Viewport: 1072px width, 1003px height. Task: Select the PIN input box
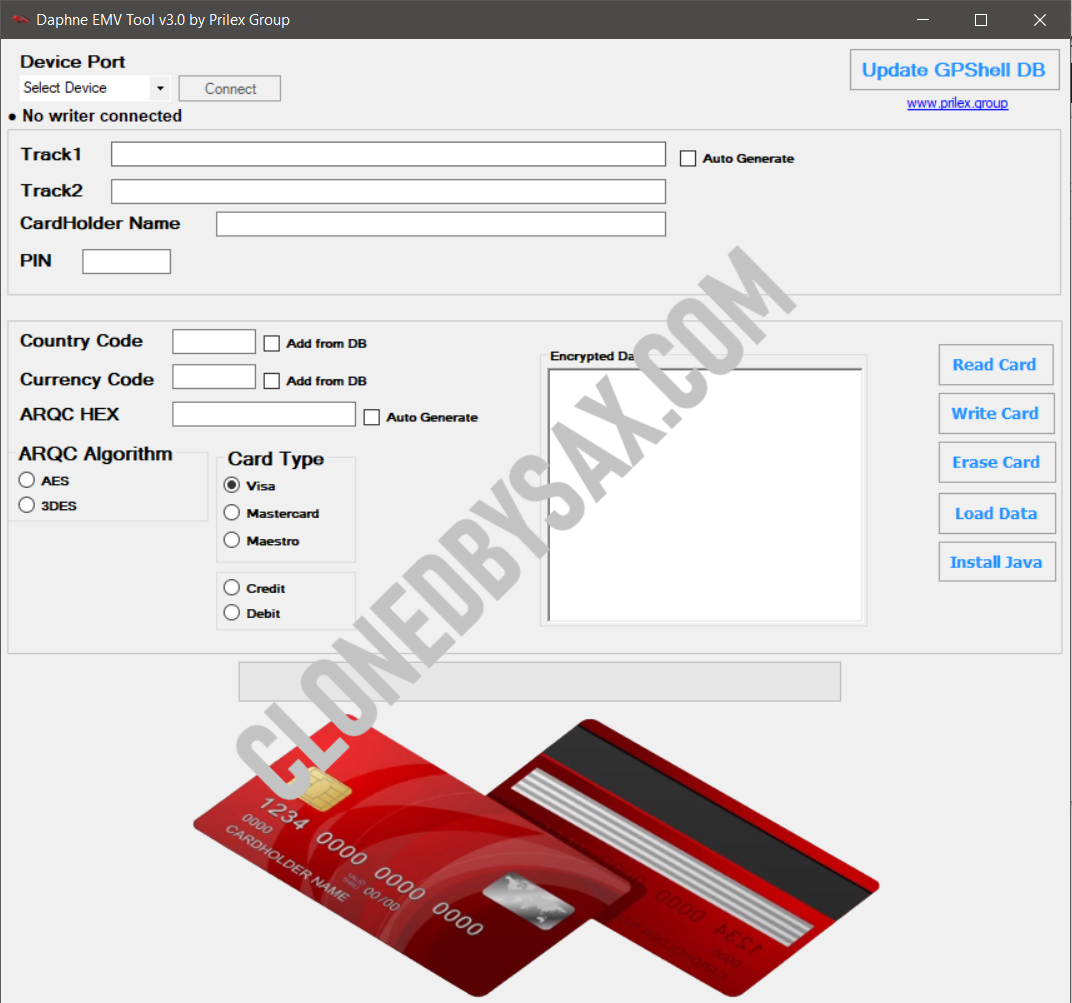click(x=126, y=261)
